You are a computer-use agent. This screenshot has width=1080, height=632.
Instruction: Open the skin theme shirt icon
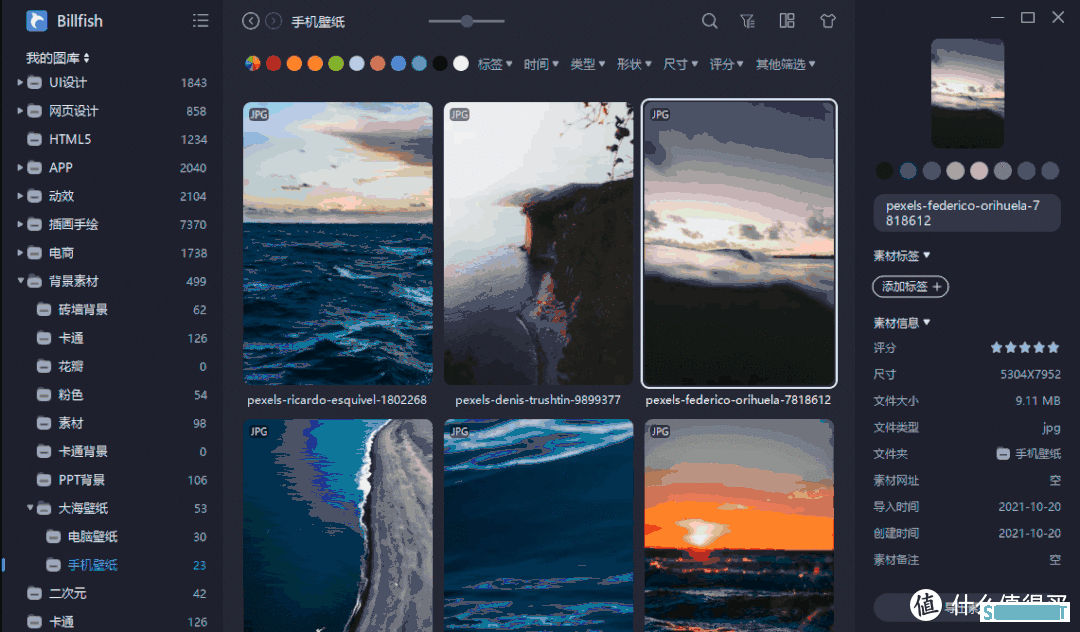click(x=828, y=21)
